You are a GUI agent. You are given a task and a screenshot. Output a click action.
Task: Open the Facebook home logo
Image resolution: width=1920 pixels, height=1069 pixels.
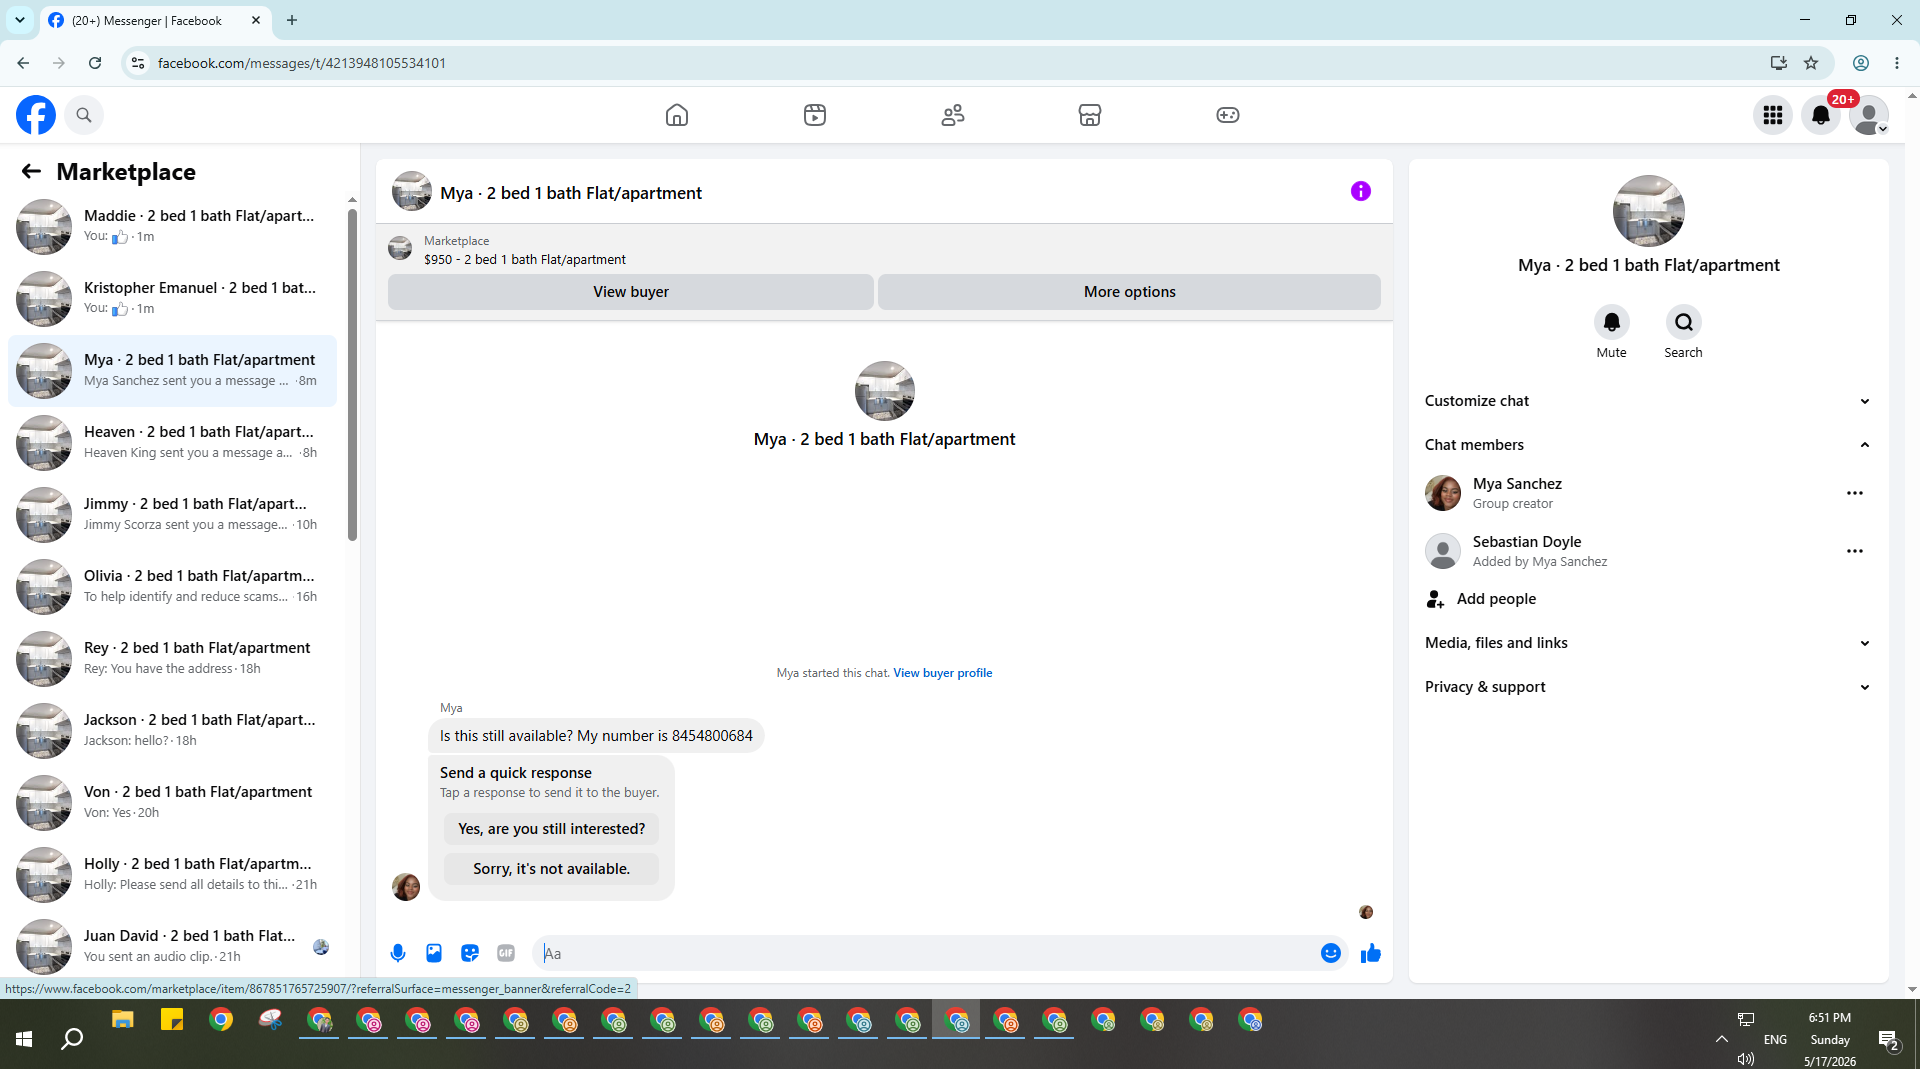click(x=36, y=115)
